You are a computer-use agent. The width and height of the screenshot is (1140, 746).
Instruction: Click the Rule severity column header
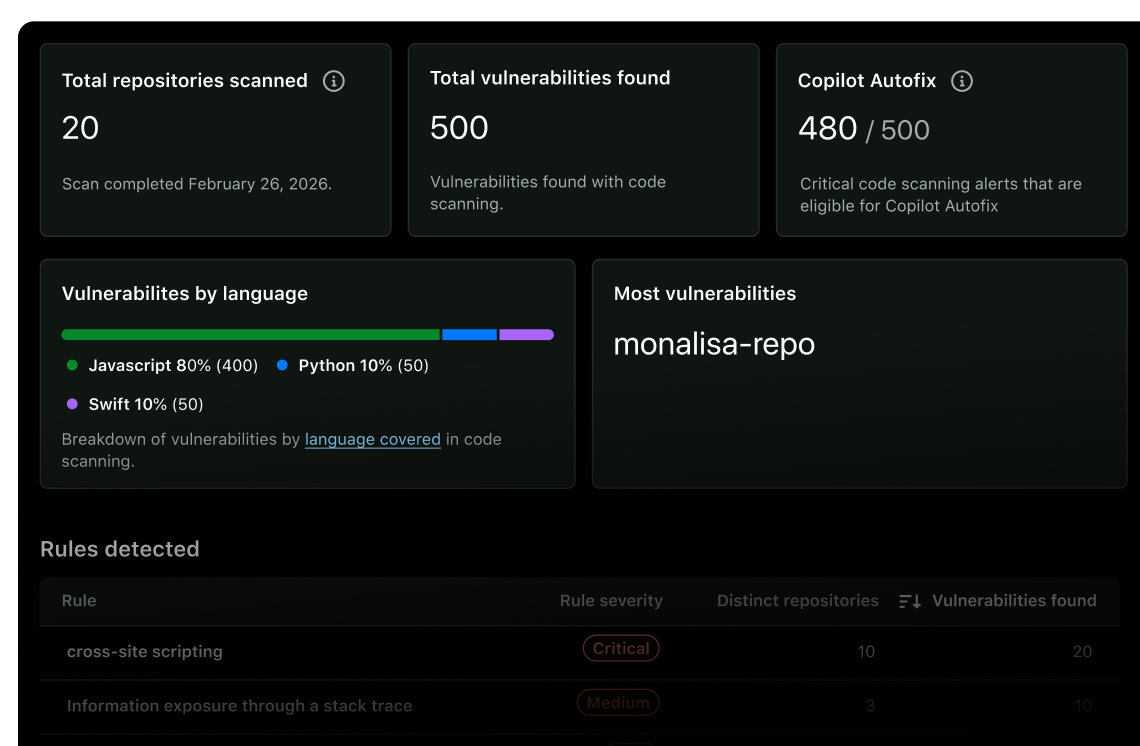(611, 601)
